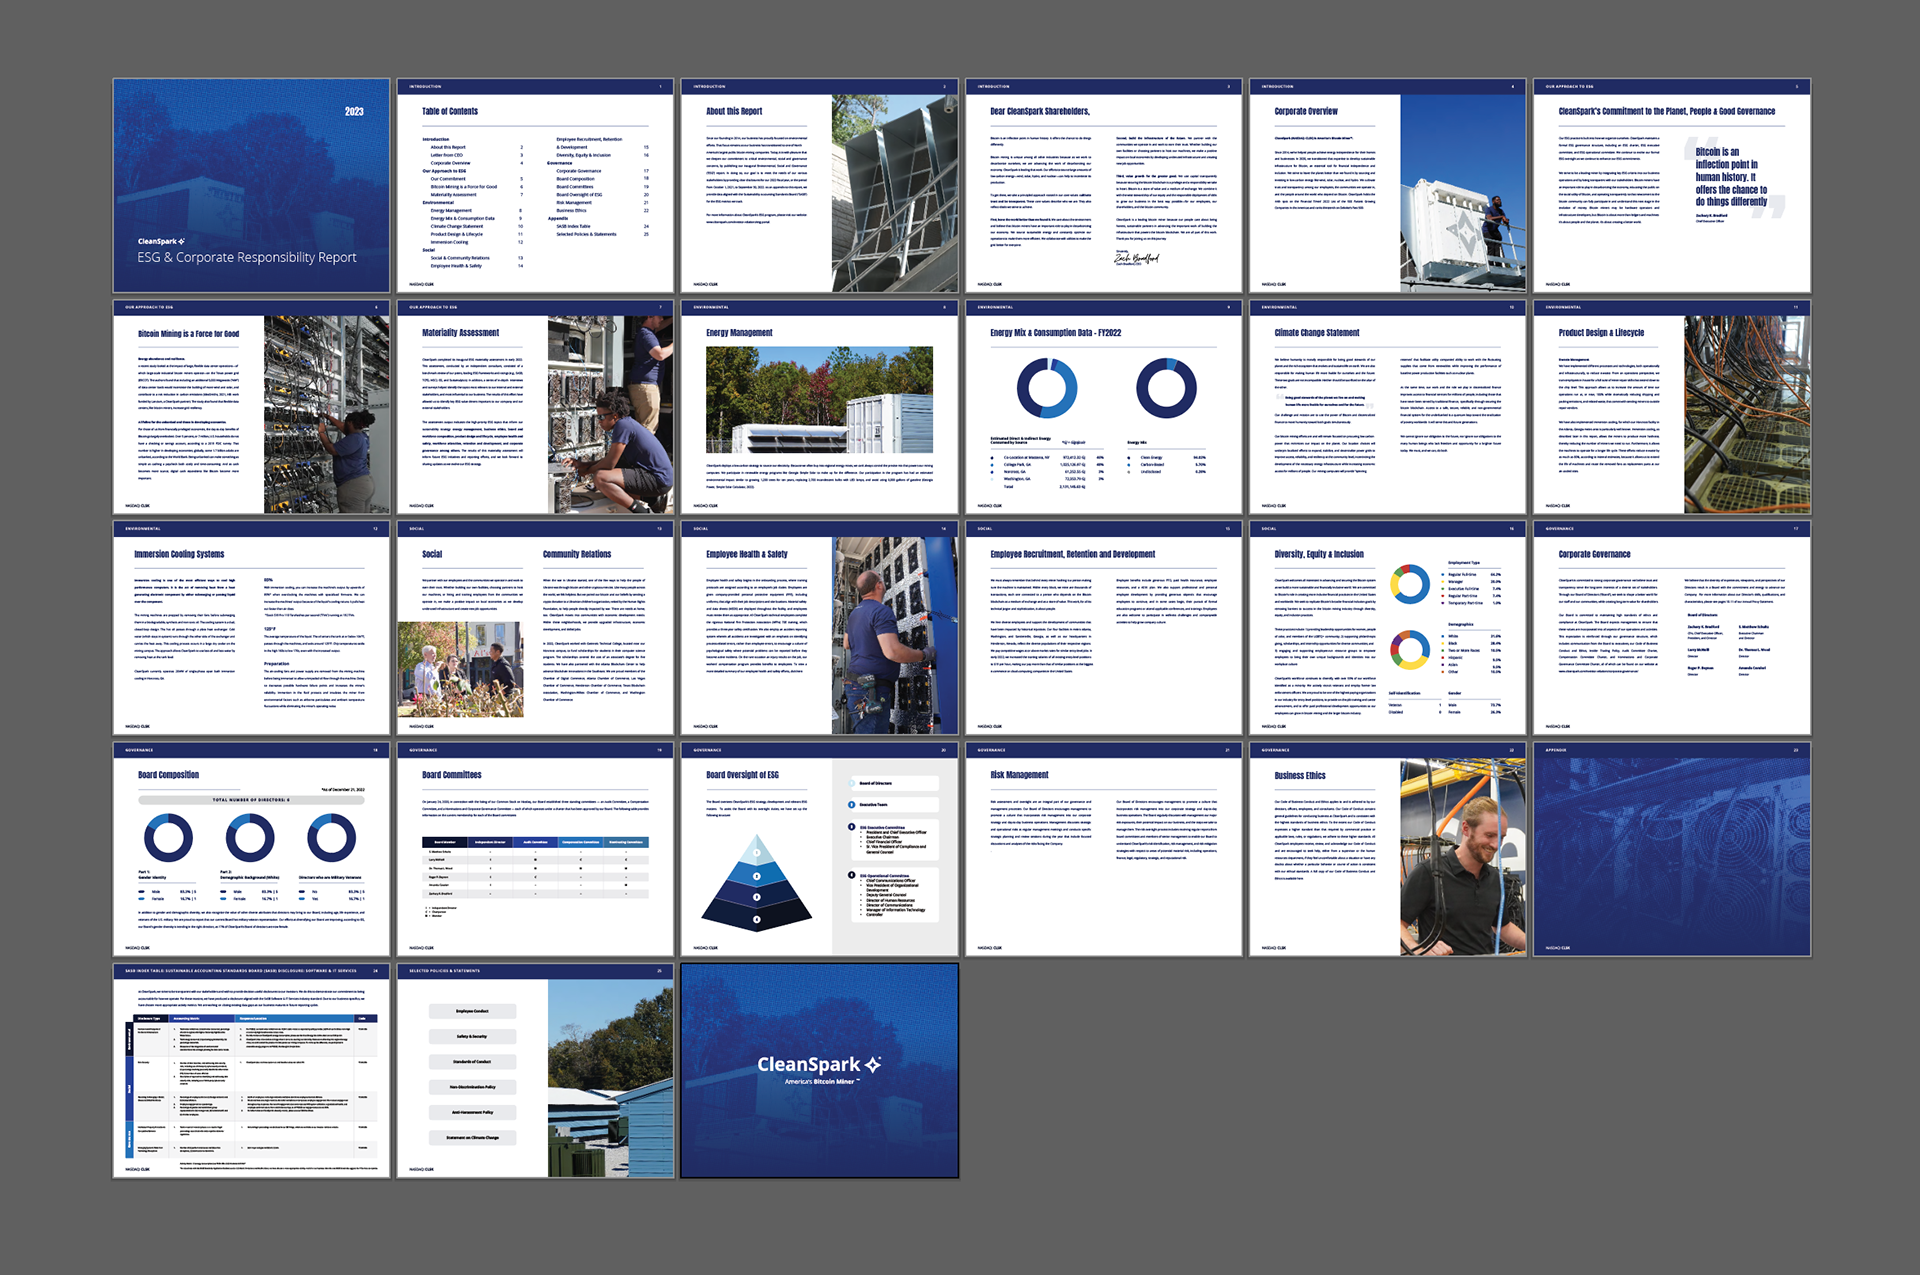Open the Immersion Cooling Systems page
1920x1275 pixels.
click(x=251, y=628)
